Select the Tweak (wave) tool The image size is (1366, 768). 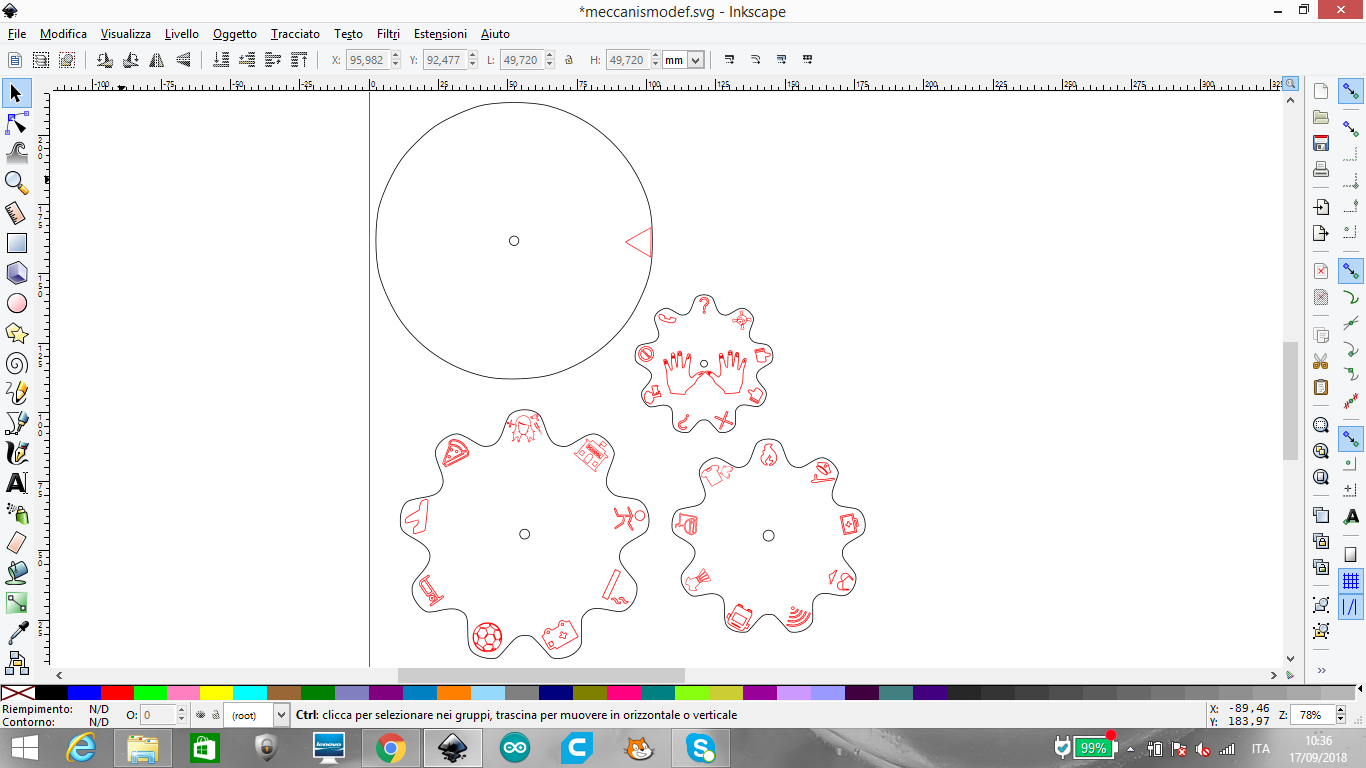point(16,153)
